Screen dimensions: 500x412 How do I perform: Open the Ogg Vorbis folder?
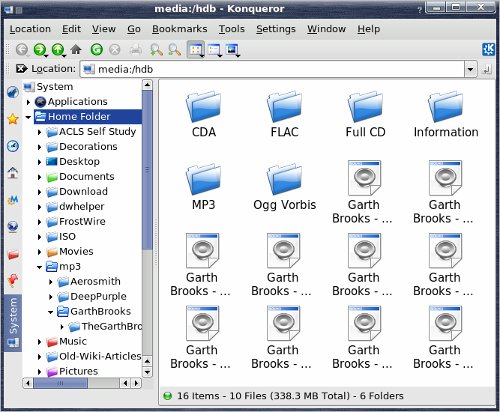(x=284, y=187)
